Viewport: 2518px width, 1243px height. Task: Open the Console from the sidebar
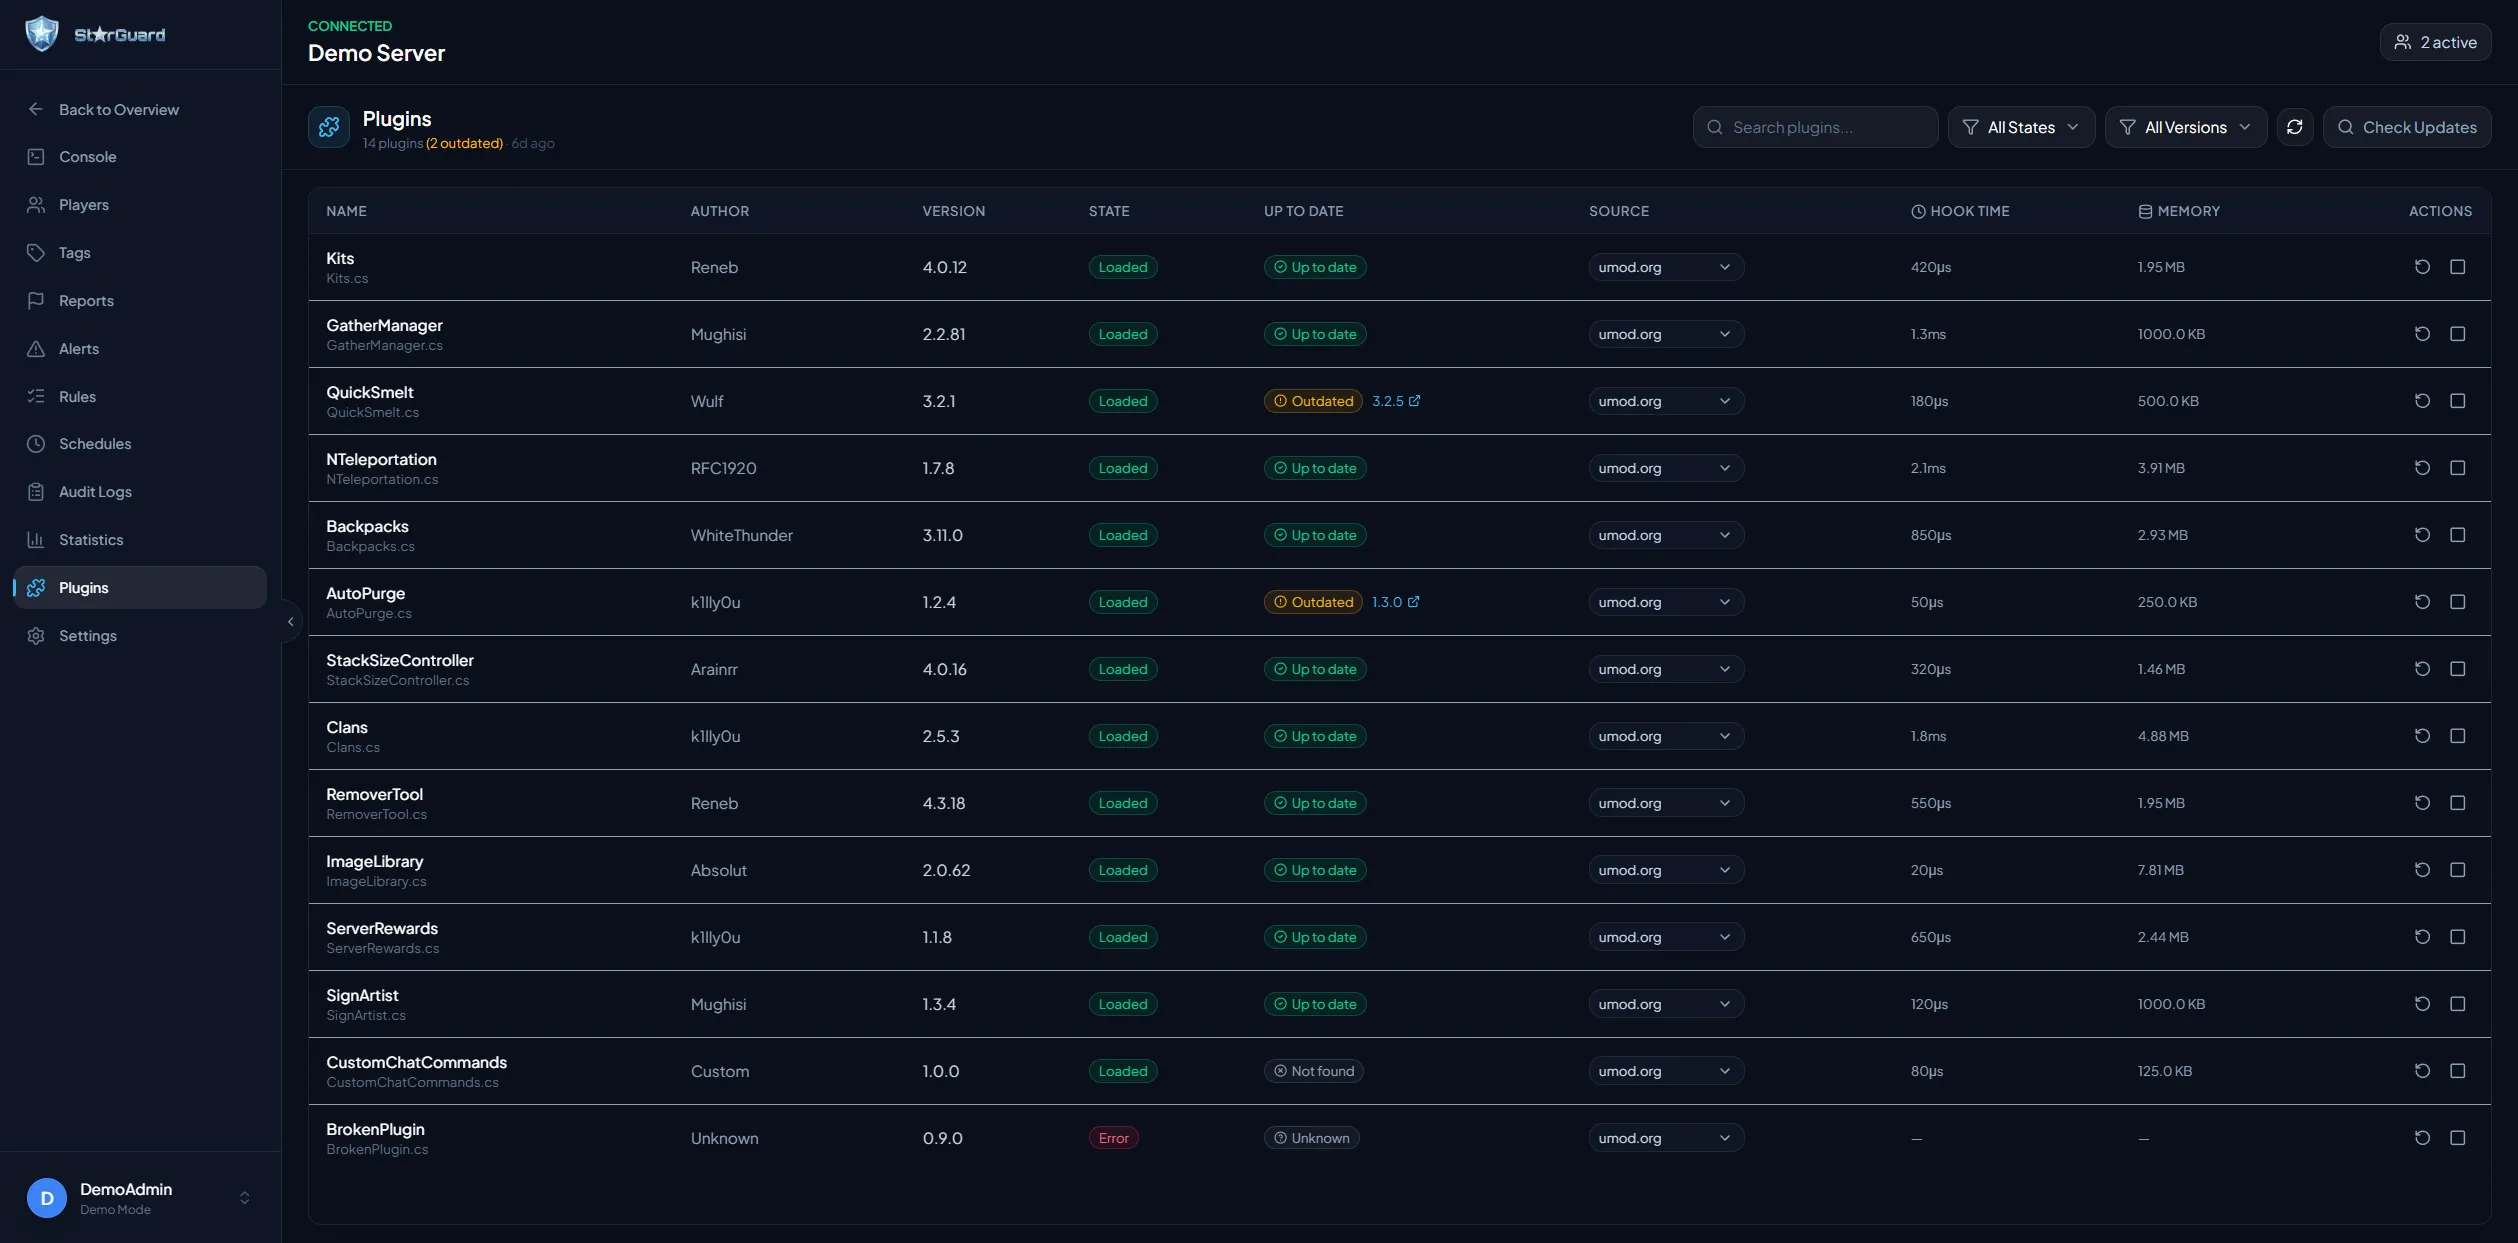coord(84,156)
